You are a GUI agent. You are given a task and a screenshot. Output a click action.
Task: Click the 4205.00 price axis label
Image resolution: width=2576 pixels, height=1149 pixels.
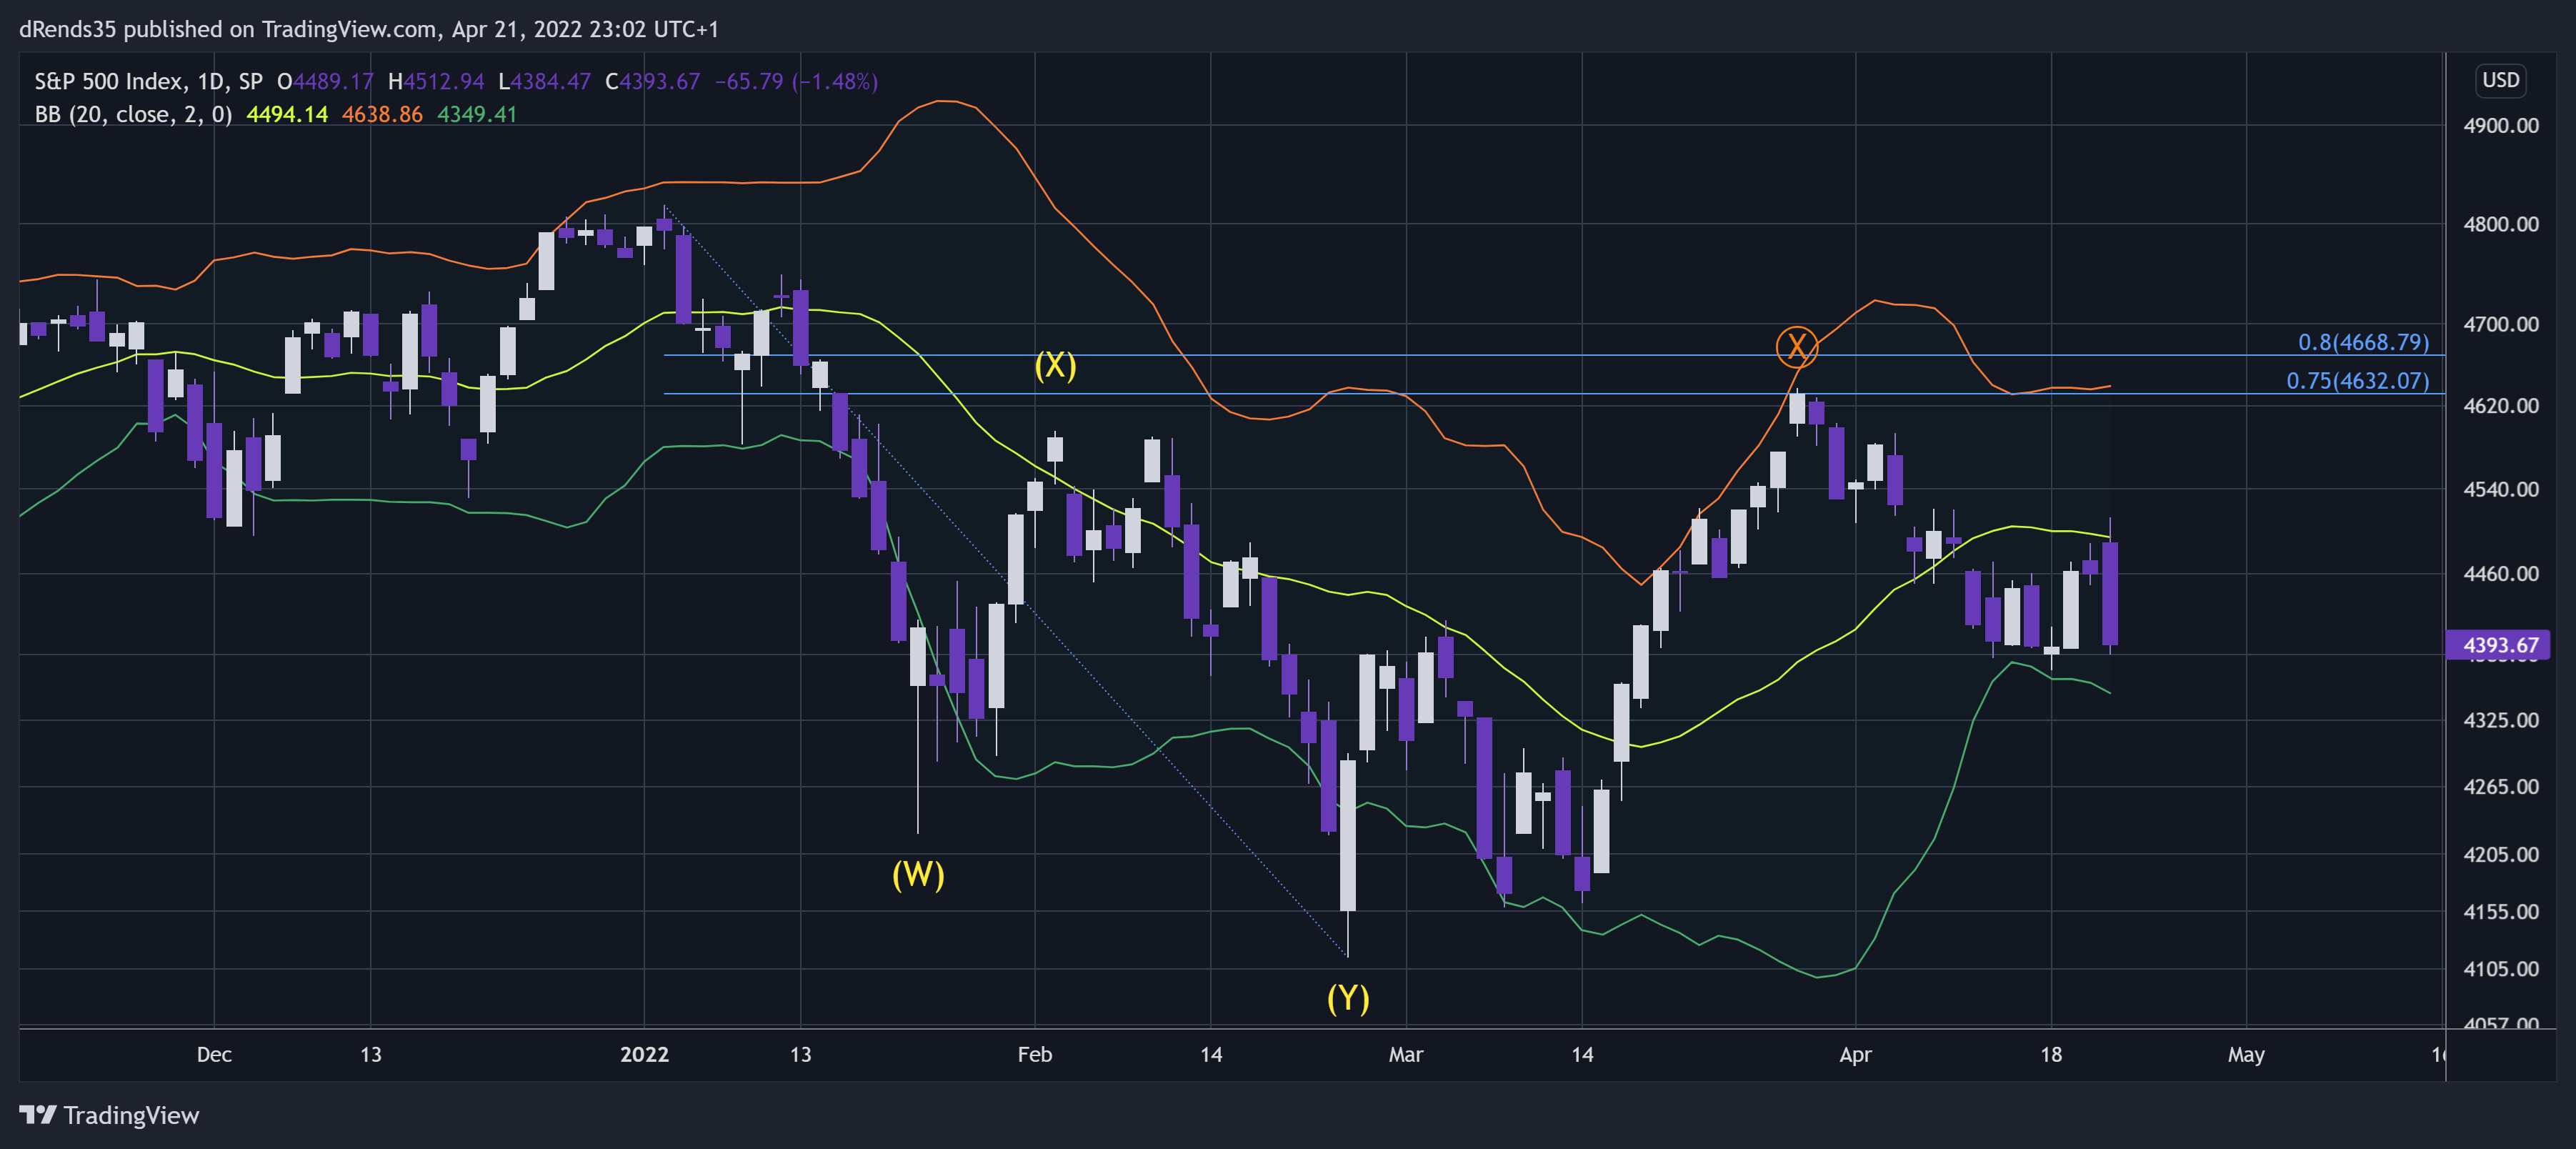[2500, 855]
